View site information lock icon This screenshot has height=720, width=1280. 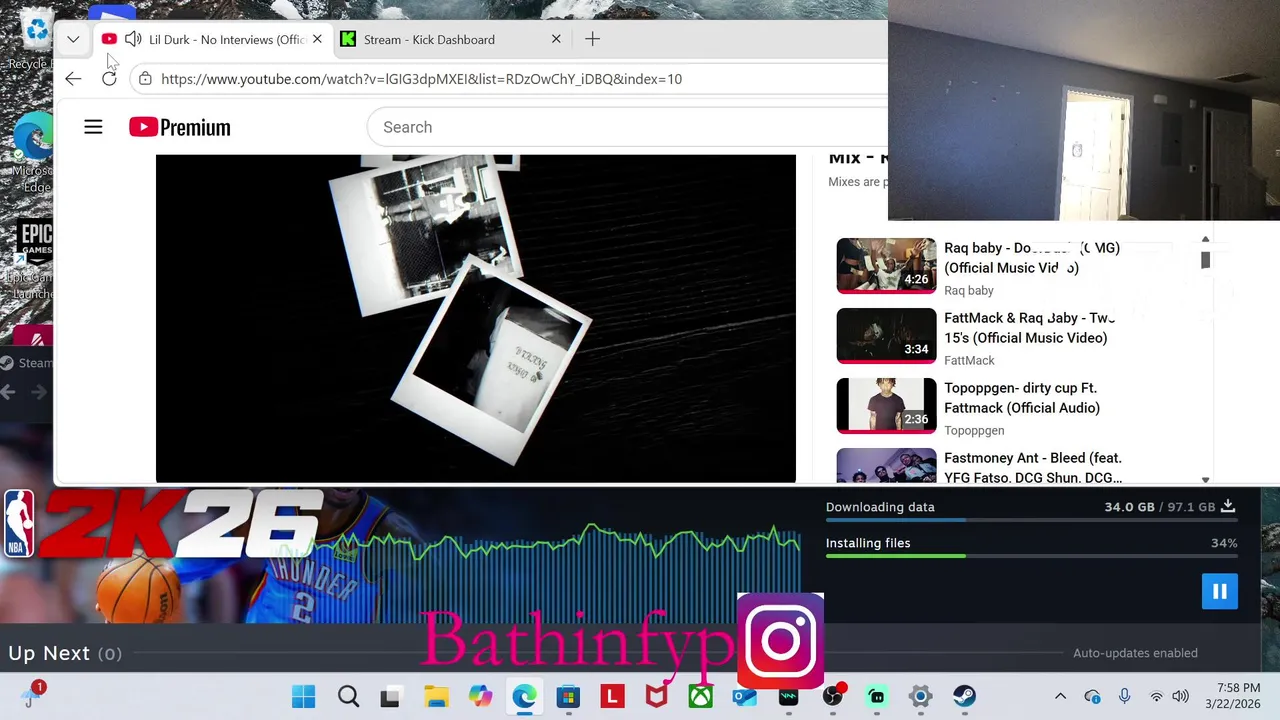click(x=145, y=78)
